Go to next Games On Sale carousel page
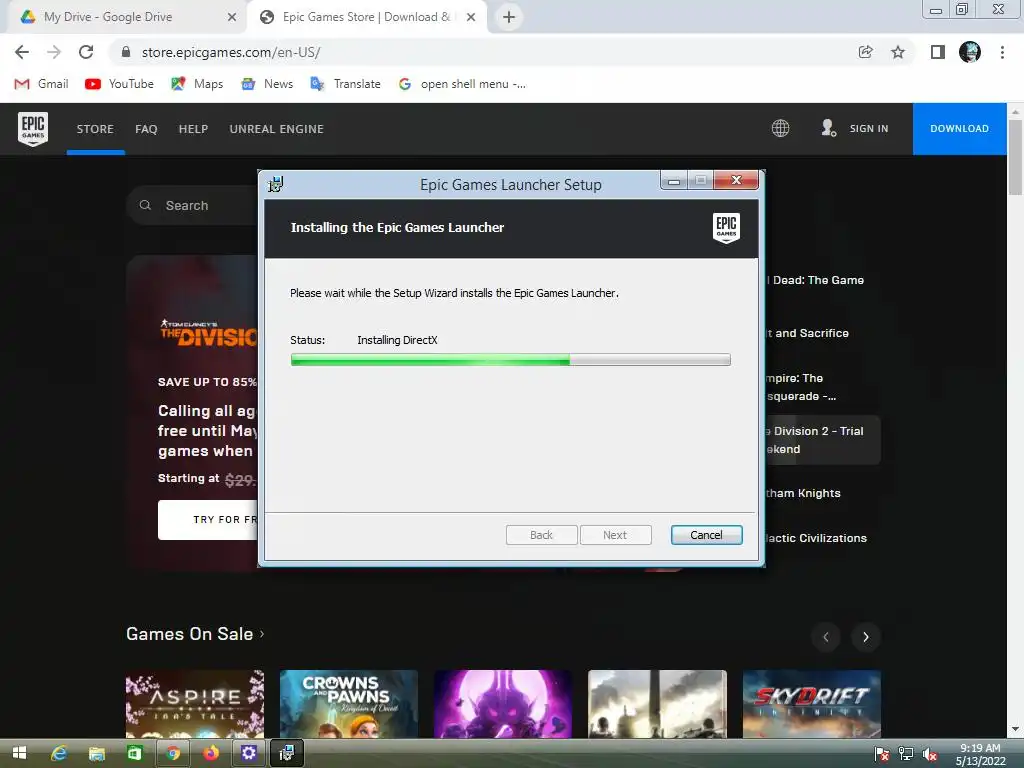Viewport: 1024px width, 768px height. pyautogui.click(x=866, y=637)
